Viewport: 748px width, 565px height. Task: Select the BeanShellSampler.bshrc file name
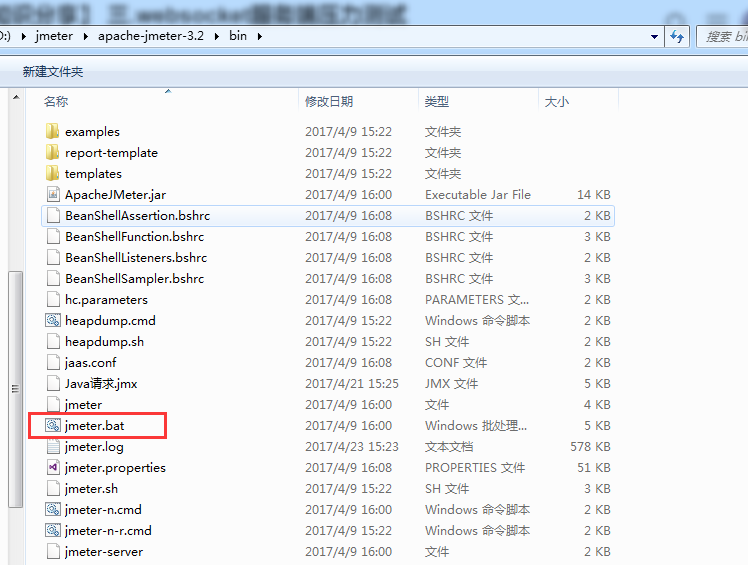(135, 279)
